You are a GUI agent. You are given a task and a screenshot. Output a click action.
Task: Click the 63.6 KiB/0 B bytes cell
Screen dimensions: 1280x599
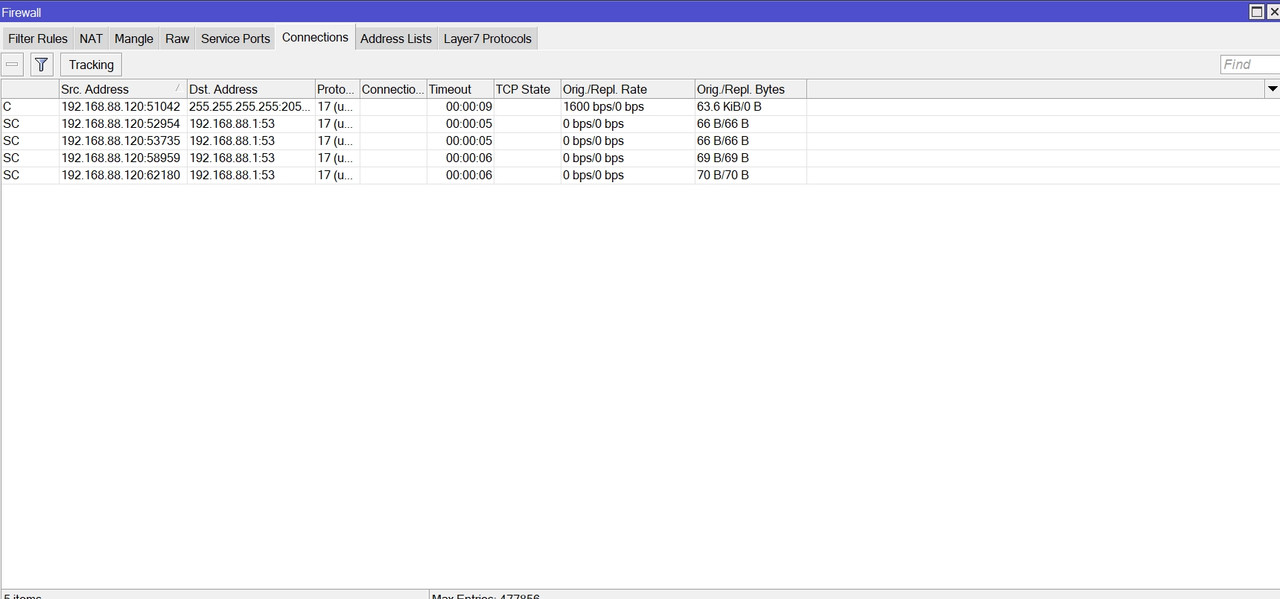tap(751, 107)
